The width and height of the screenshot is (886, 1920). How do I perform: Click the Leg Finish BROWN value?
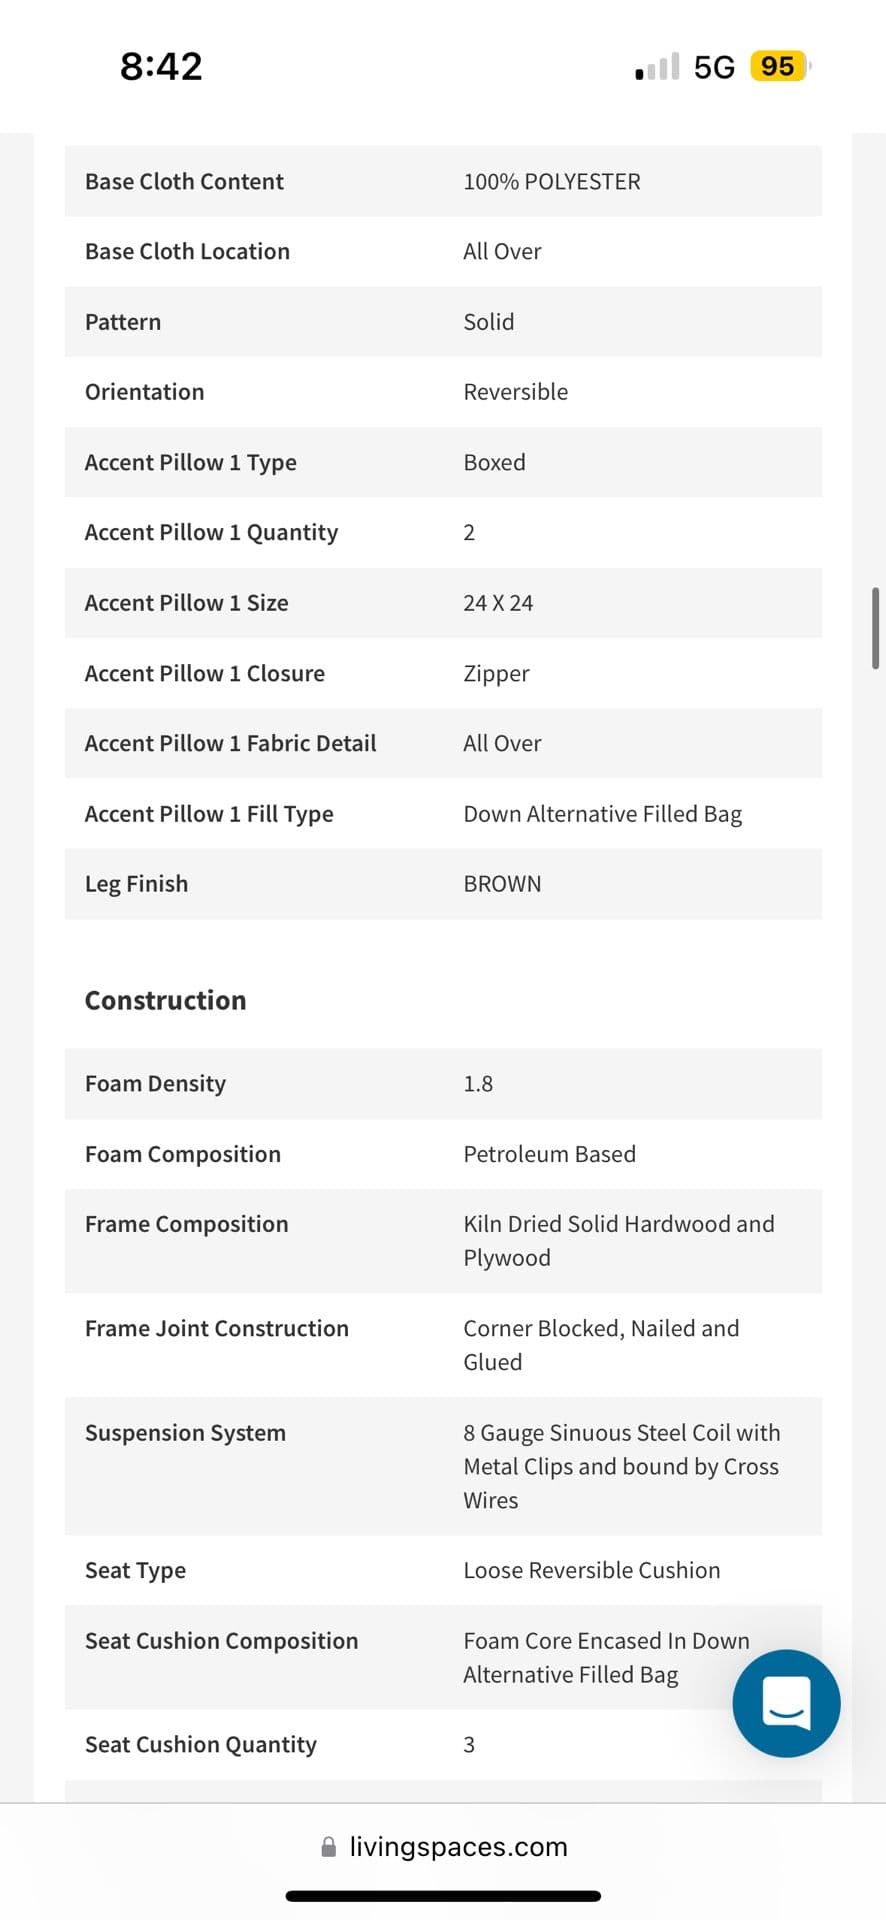(x=502, y=884)
